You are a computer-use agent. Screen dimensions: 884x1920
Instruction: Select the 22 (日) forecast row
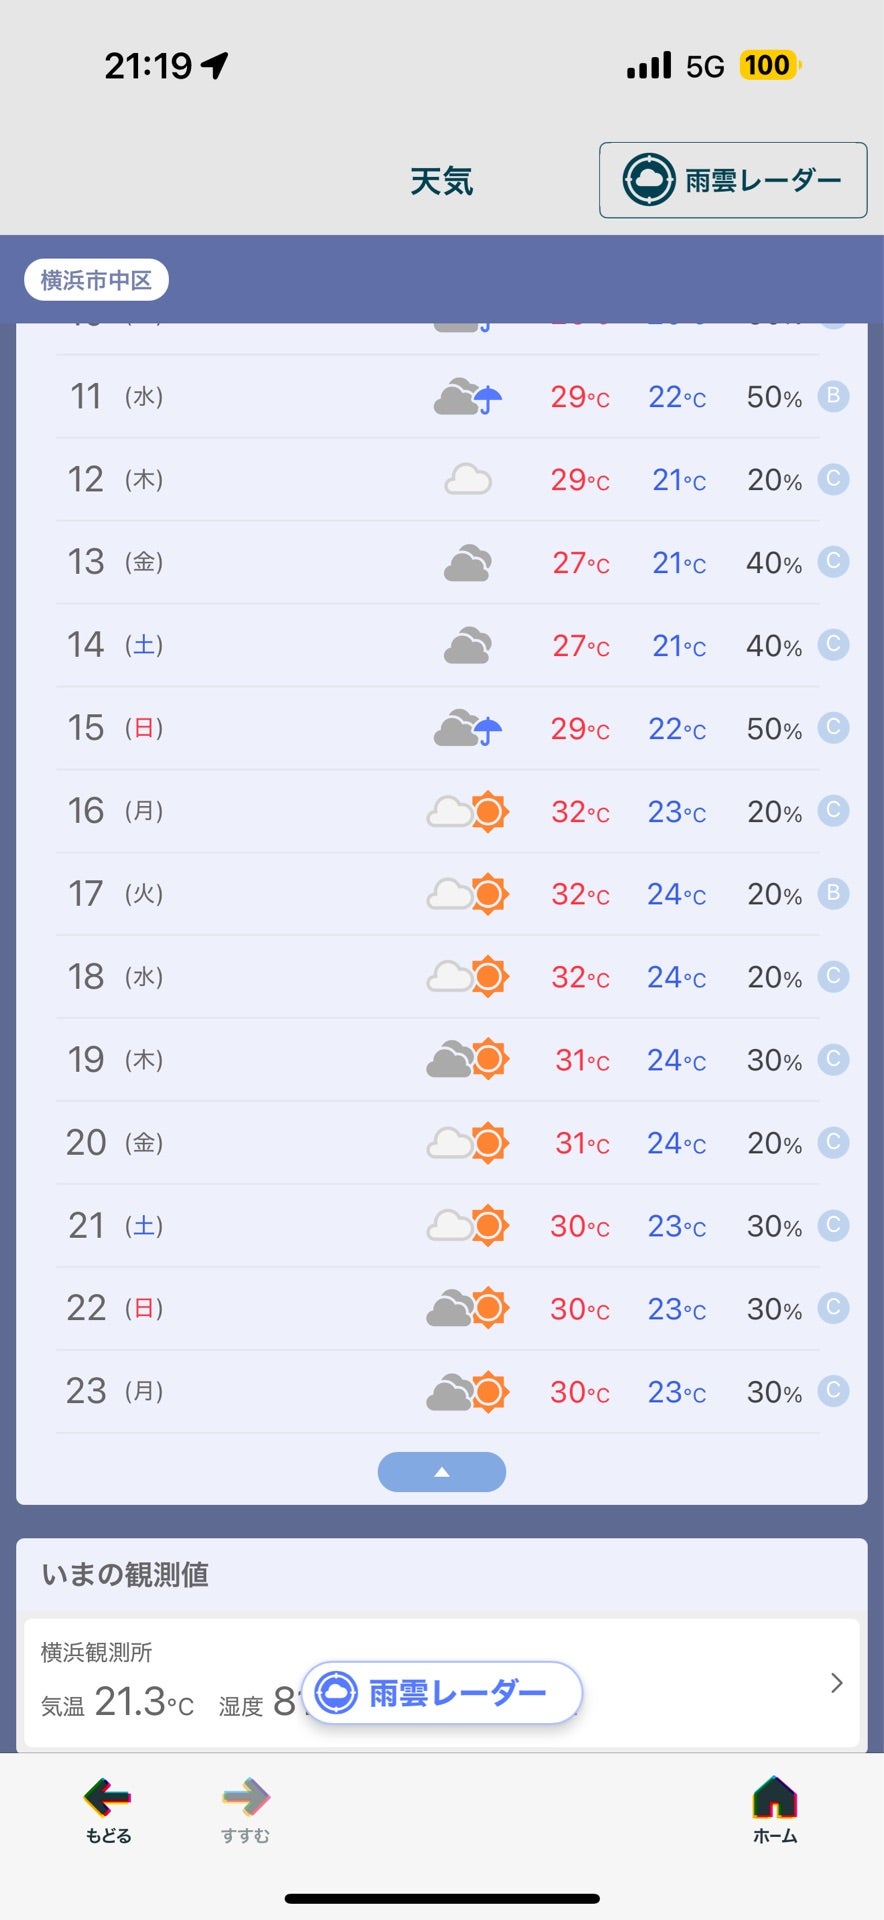coord(438,1308)
